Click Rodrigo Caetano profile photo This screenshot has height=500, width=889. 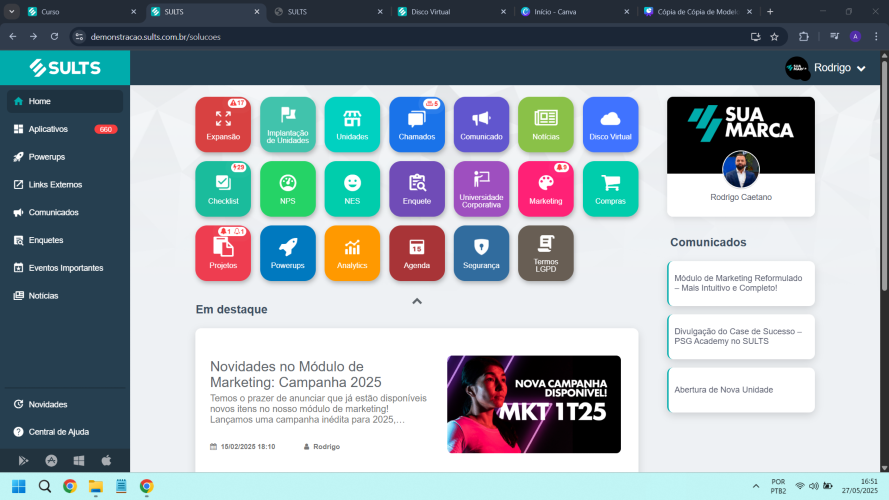tap(740, 169)
